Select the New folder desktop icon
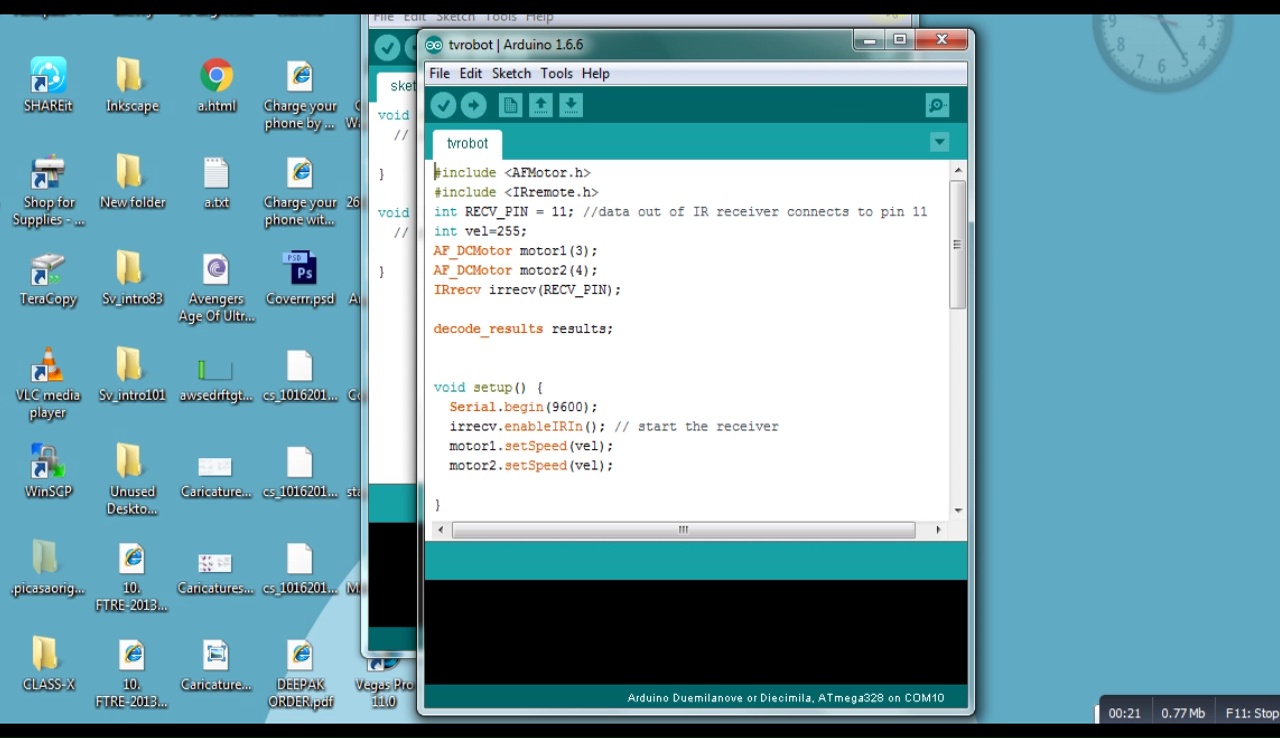 click(132, 182)
